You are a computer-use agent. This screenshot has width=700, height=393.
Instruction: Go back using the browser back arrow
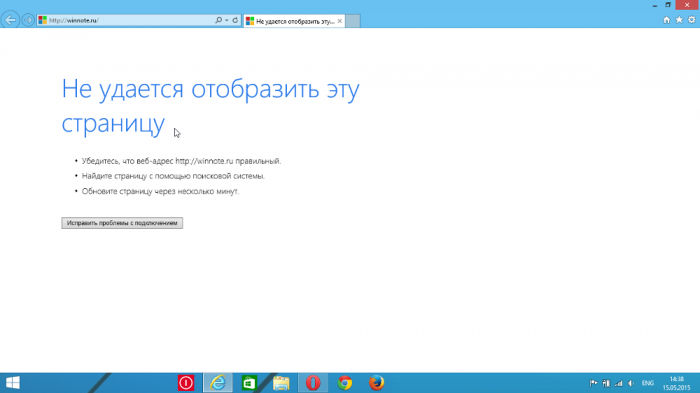10,20
